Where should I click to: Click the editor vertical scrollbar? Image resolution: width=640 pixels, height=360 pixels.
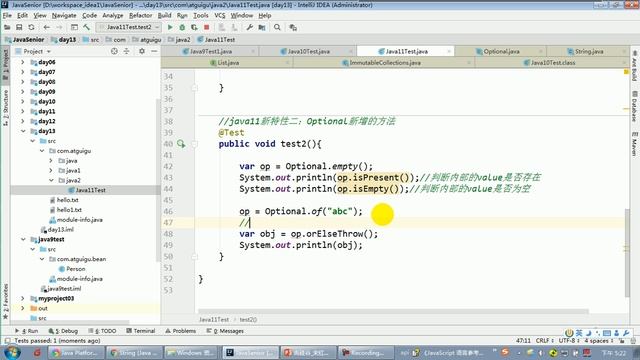coord(627,253)
